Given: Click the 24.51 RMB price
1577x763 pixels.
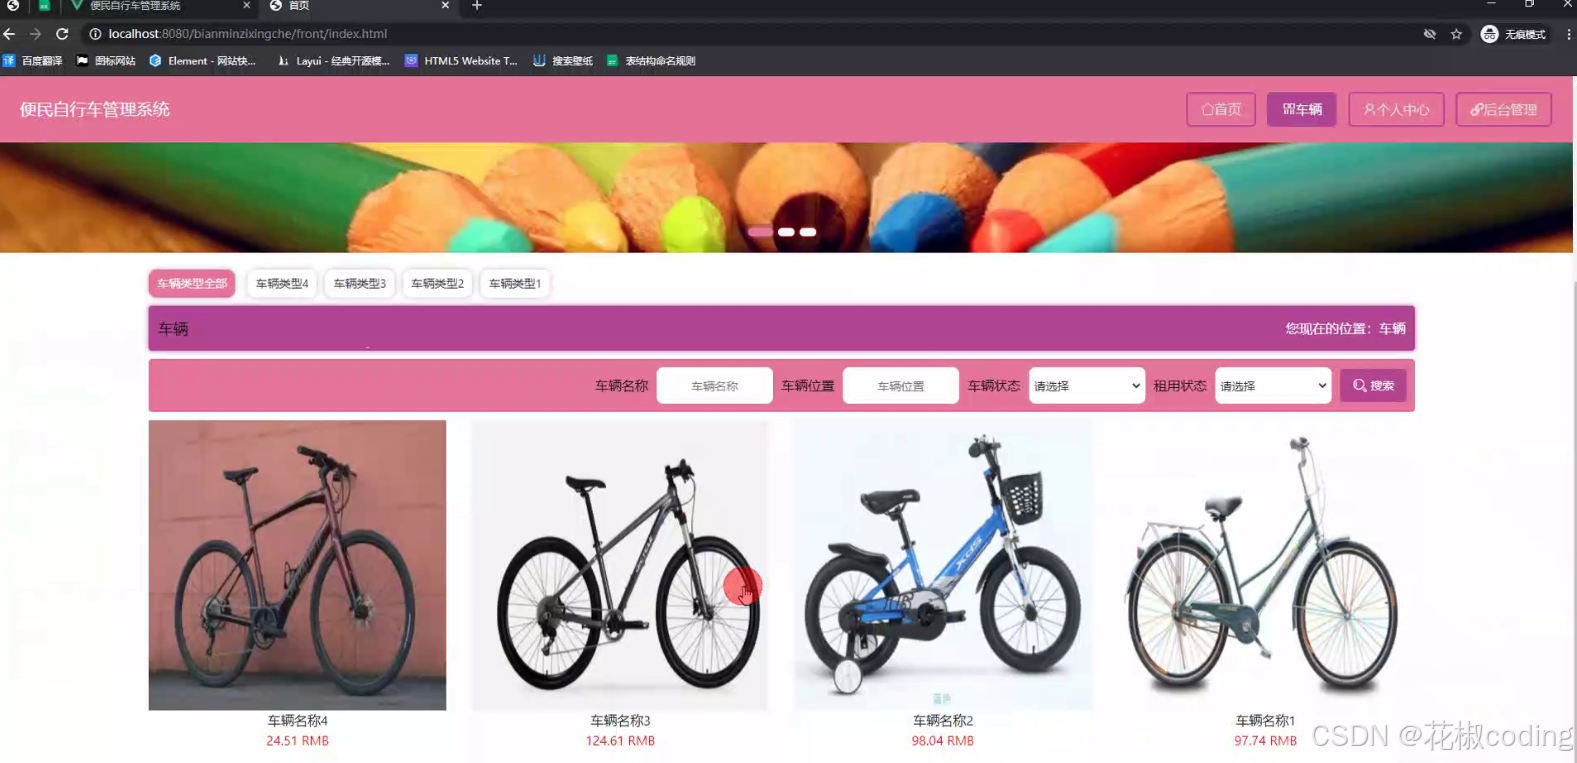Looking at the screenshot, I should (x=297, y=741).
